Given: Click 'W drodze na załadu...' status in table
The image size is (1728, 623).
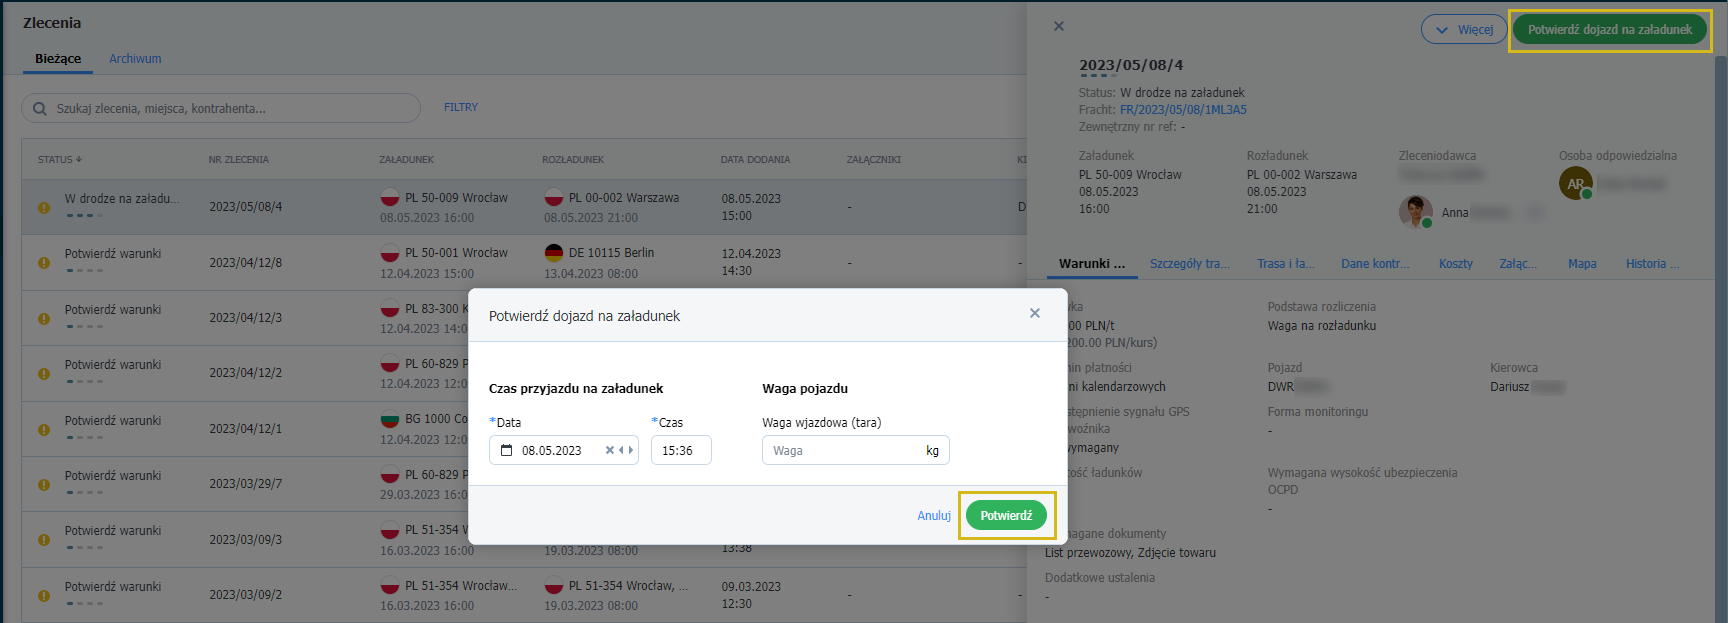Looking at the screenshot, I should pos(122,199).
